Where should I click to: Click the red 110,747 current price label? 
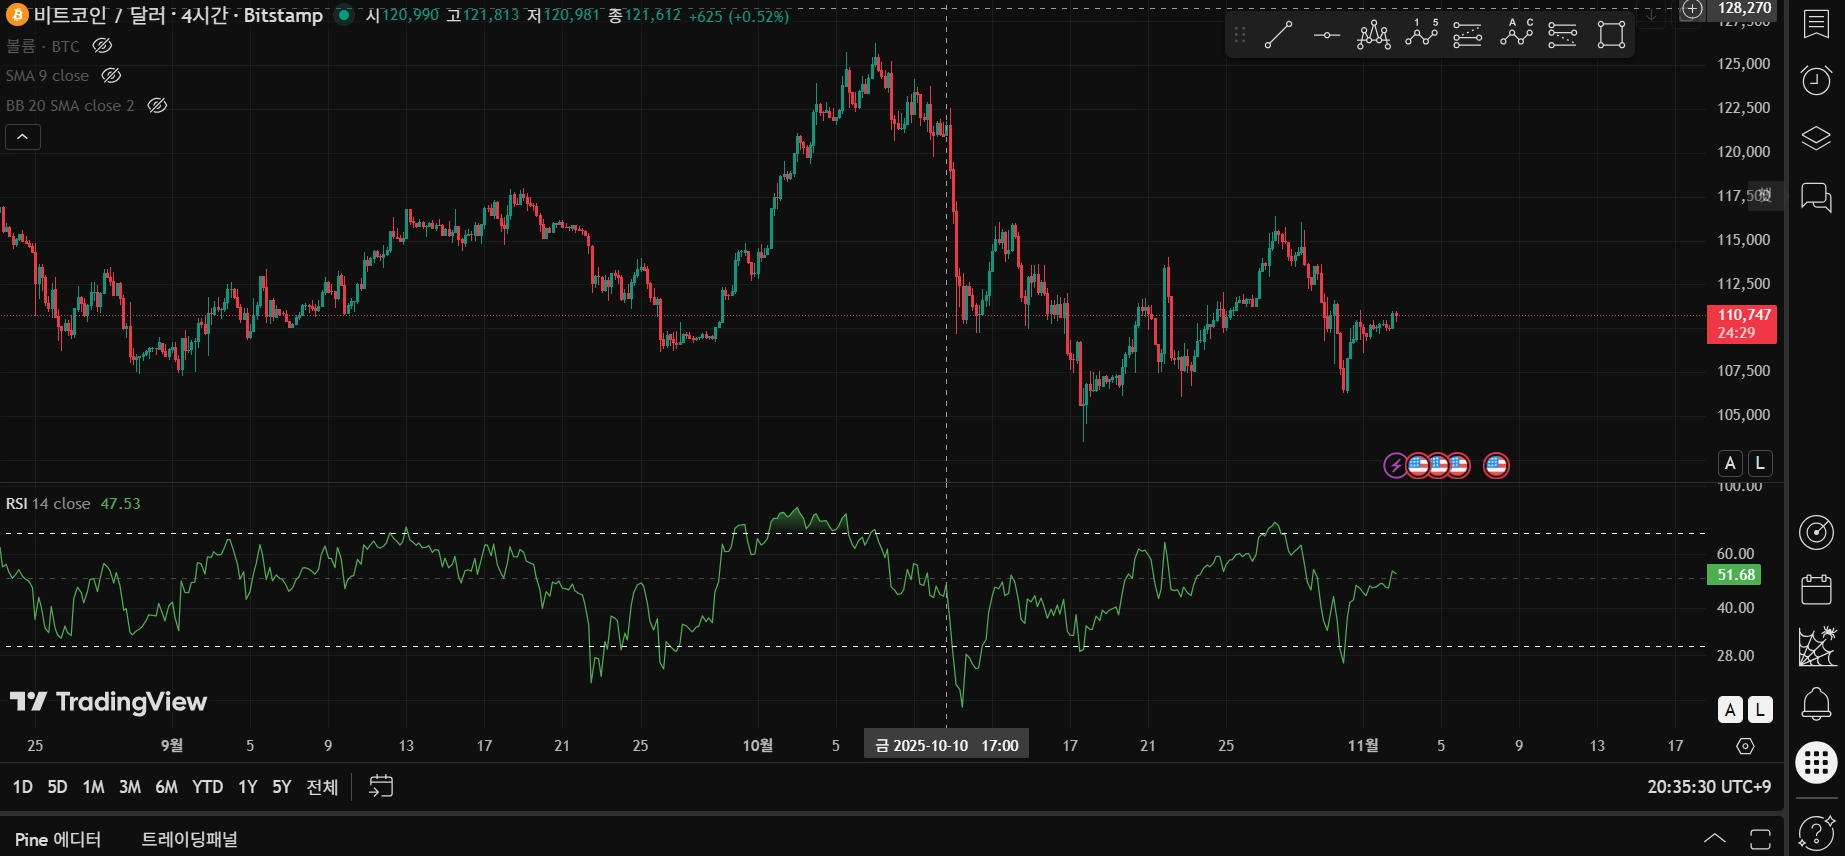point(1742,324)
